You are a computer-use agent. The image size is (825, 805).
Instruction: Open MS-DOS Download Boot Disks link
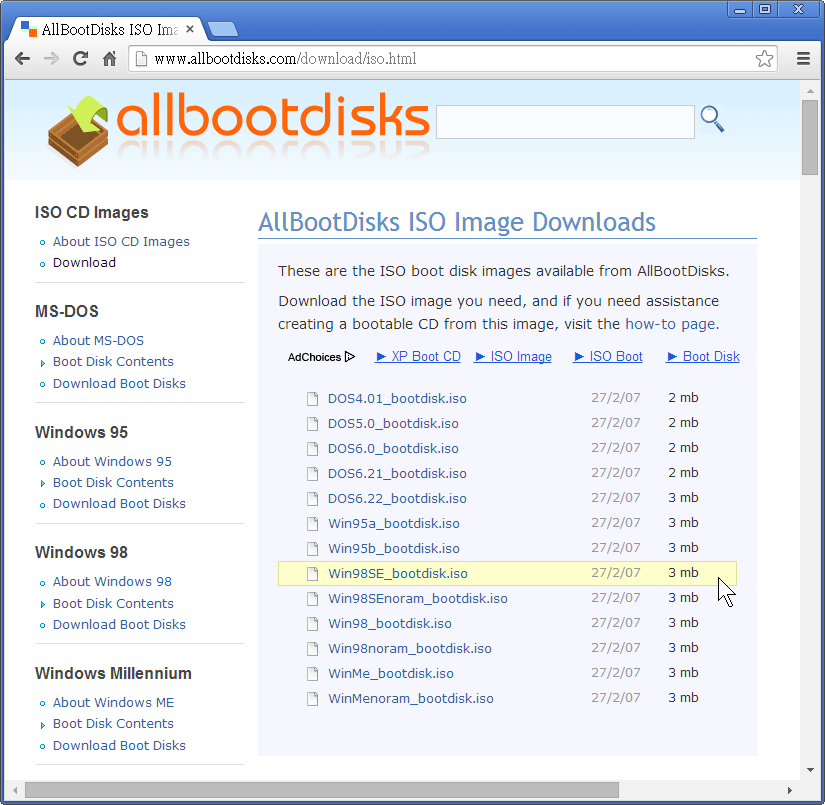point(119,384)
